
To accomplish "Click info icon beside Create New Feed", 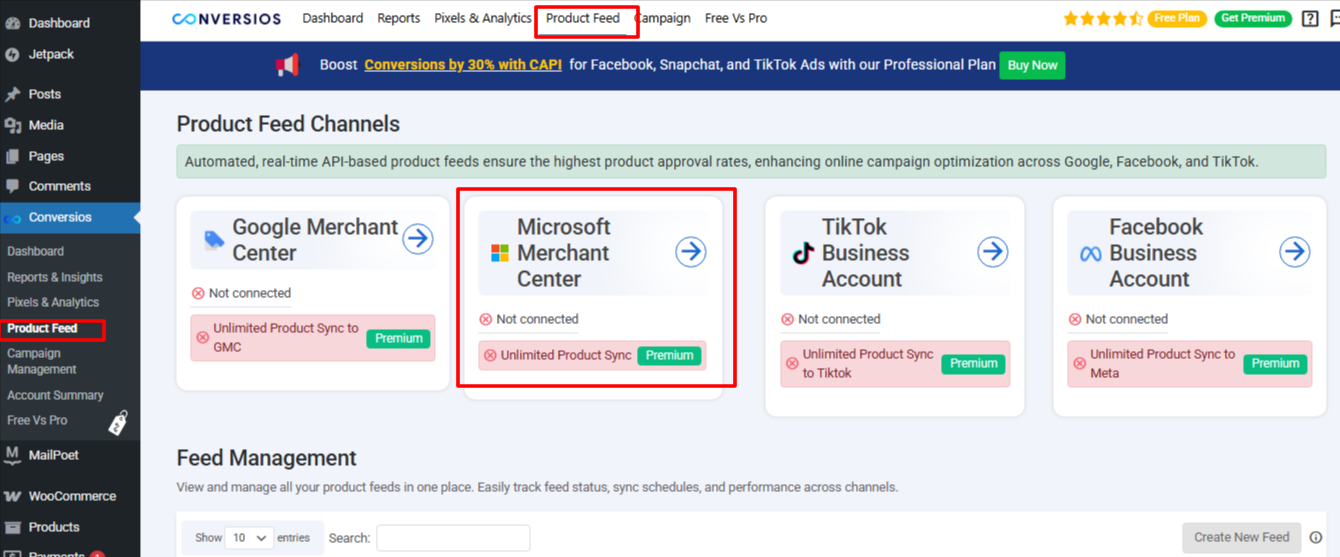I will 1316,537.
